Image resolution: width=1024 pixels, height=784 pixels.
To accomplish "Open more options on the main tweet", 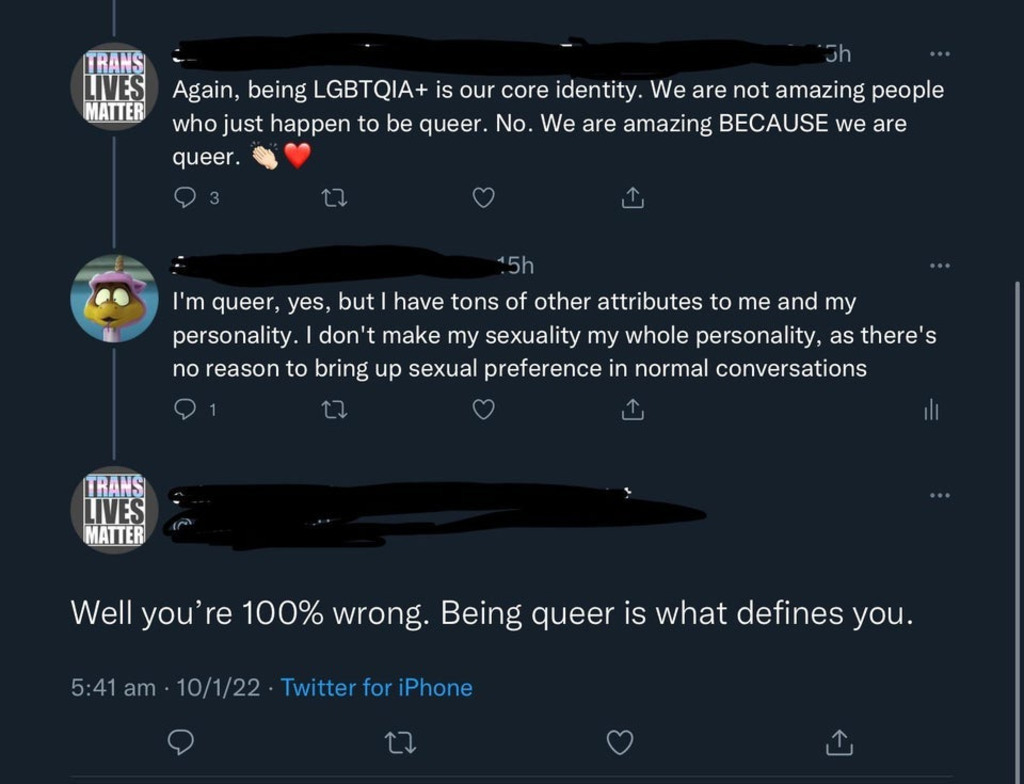I will (939, 494).
